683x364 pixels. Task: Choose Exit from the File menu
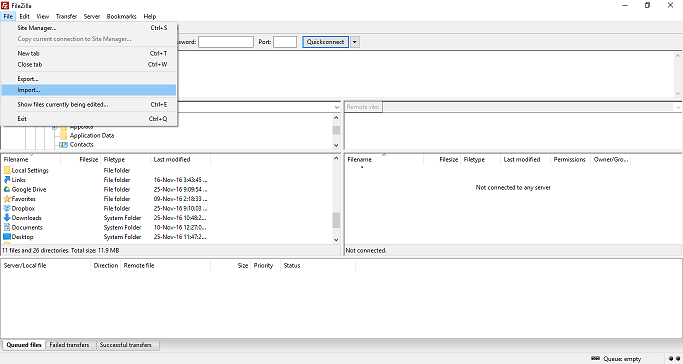click(x=89, y=119)
